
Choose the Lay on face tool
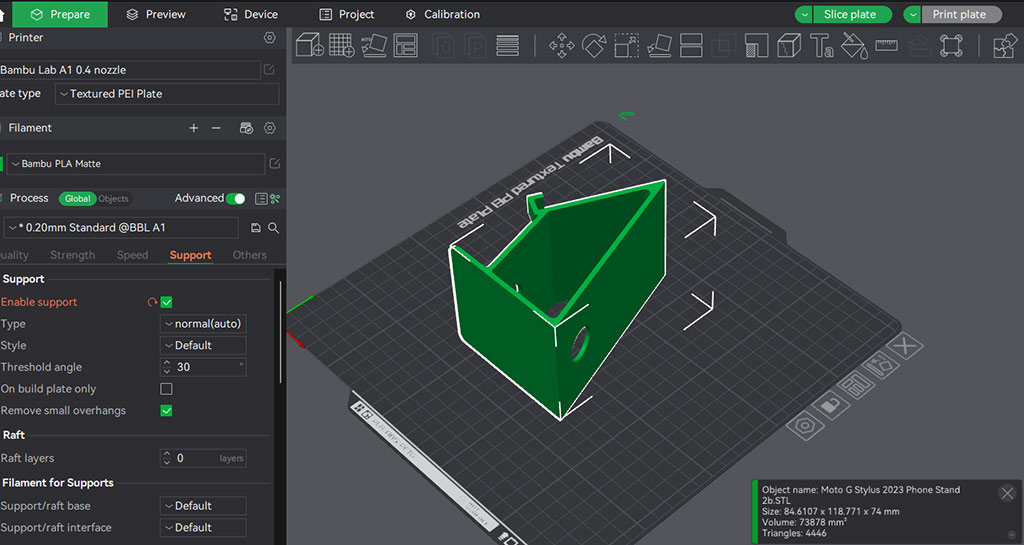pos(659,45)
